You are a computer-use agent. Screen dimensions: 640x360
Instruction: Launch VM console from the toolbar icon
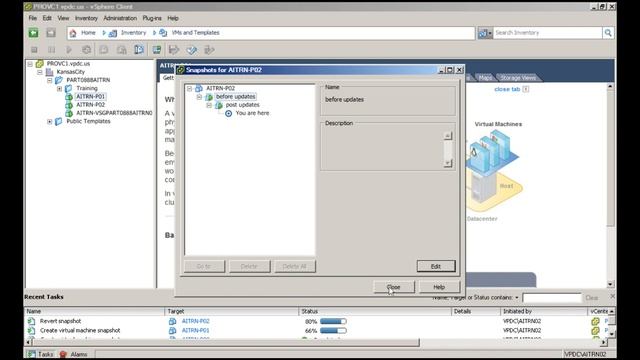pyautogui.click(x=157, y=50)
